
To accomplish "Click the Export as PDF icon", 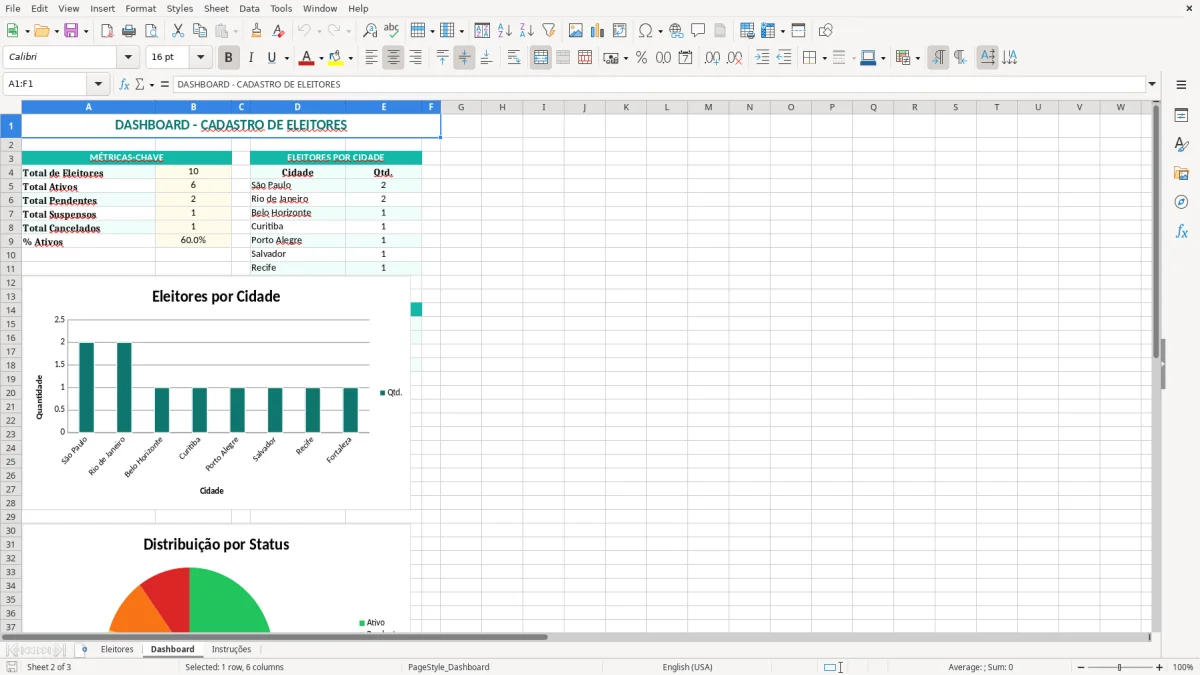I will click(107, 31).
